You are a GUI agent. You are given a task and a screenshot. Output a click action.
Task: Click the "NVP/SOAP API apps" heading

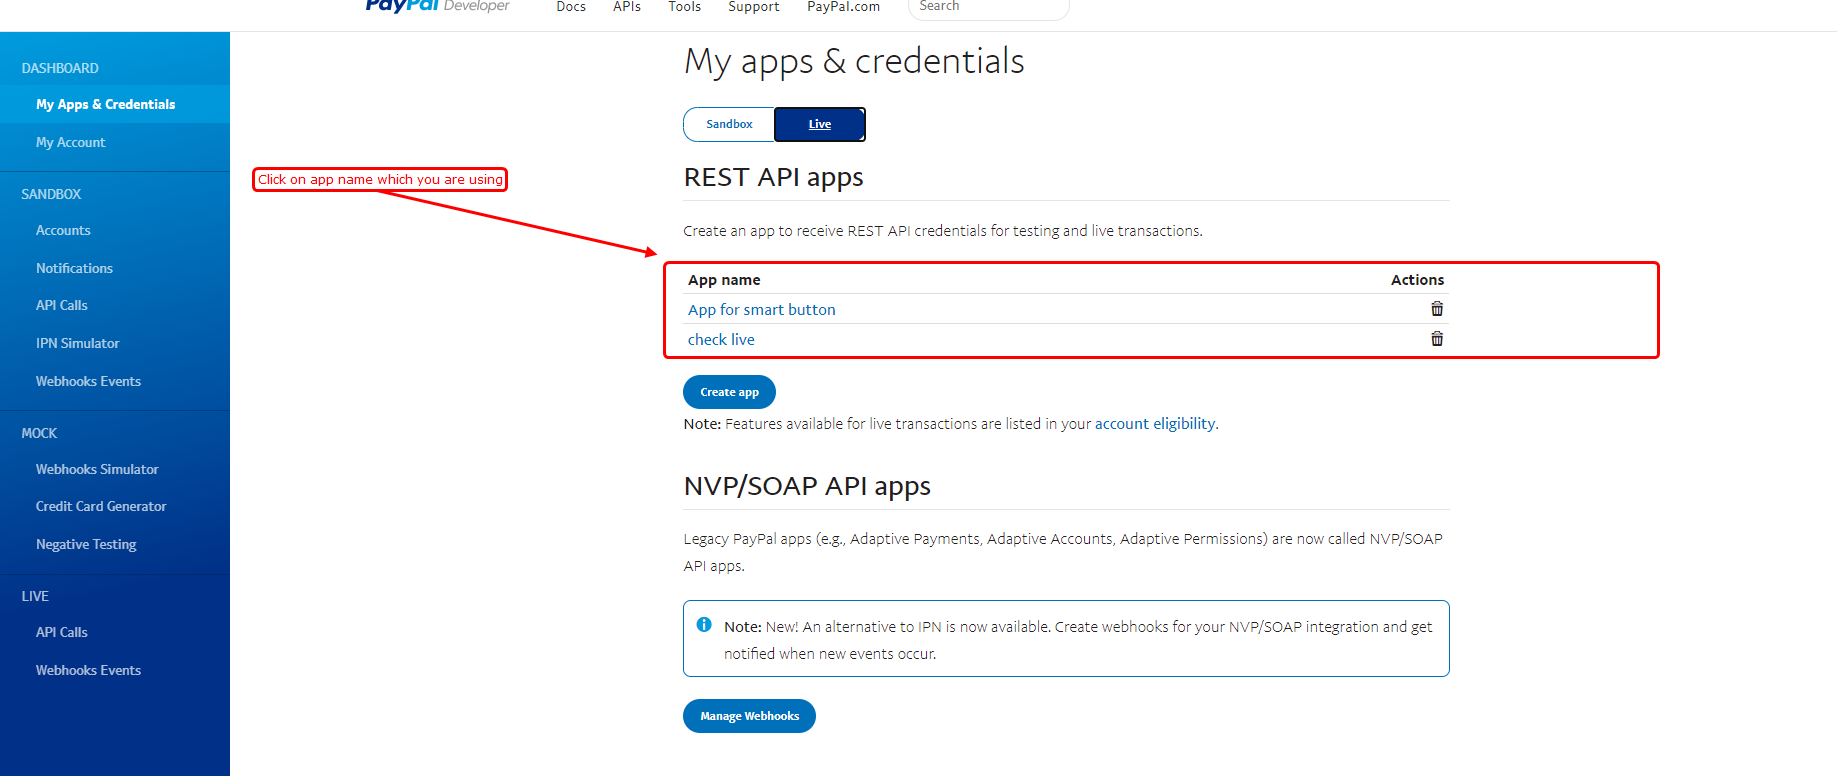point(807,486)
